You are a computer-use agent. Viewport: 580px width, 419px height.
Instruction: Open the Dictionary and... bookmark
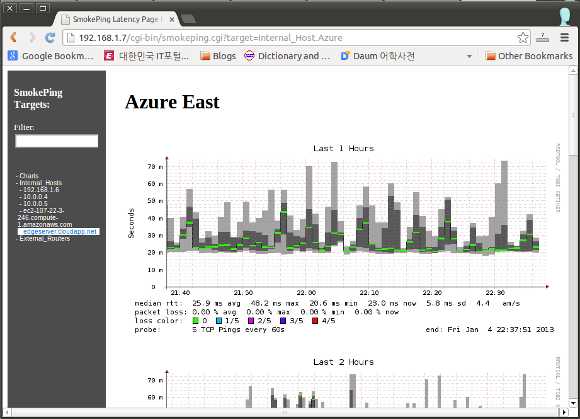[x=287, y=56]
